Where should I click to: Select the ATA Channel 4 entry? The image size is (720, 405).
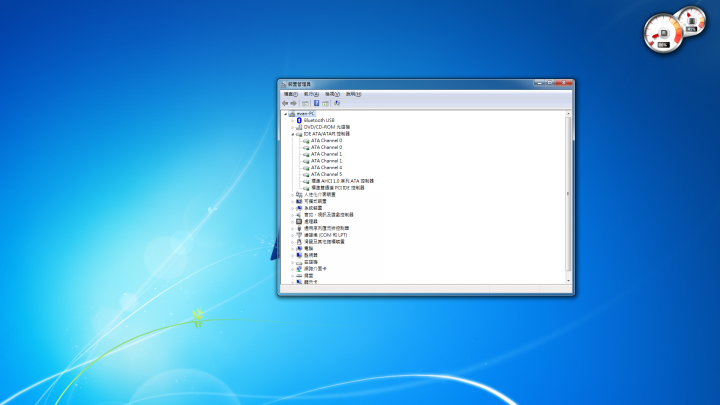pos(326,168)
